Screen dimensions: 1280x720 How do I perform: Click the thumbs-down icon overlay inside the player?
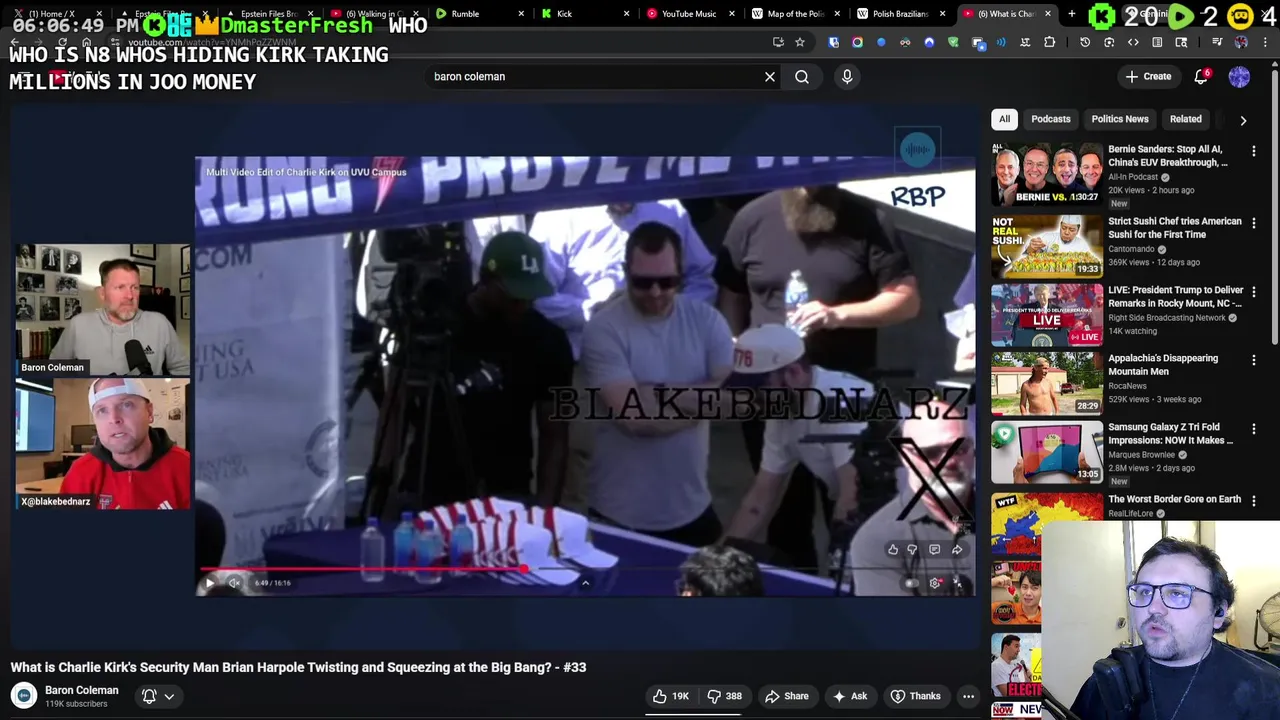click(912, 549)
